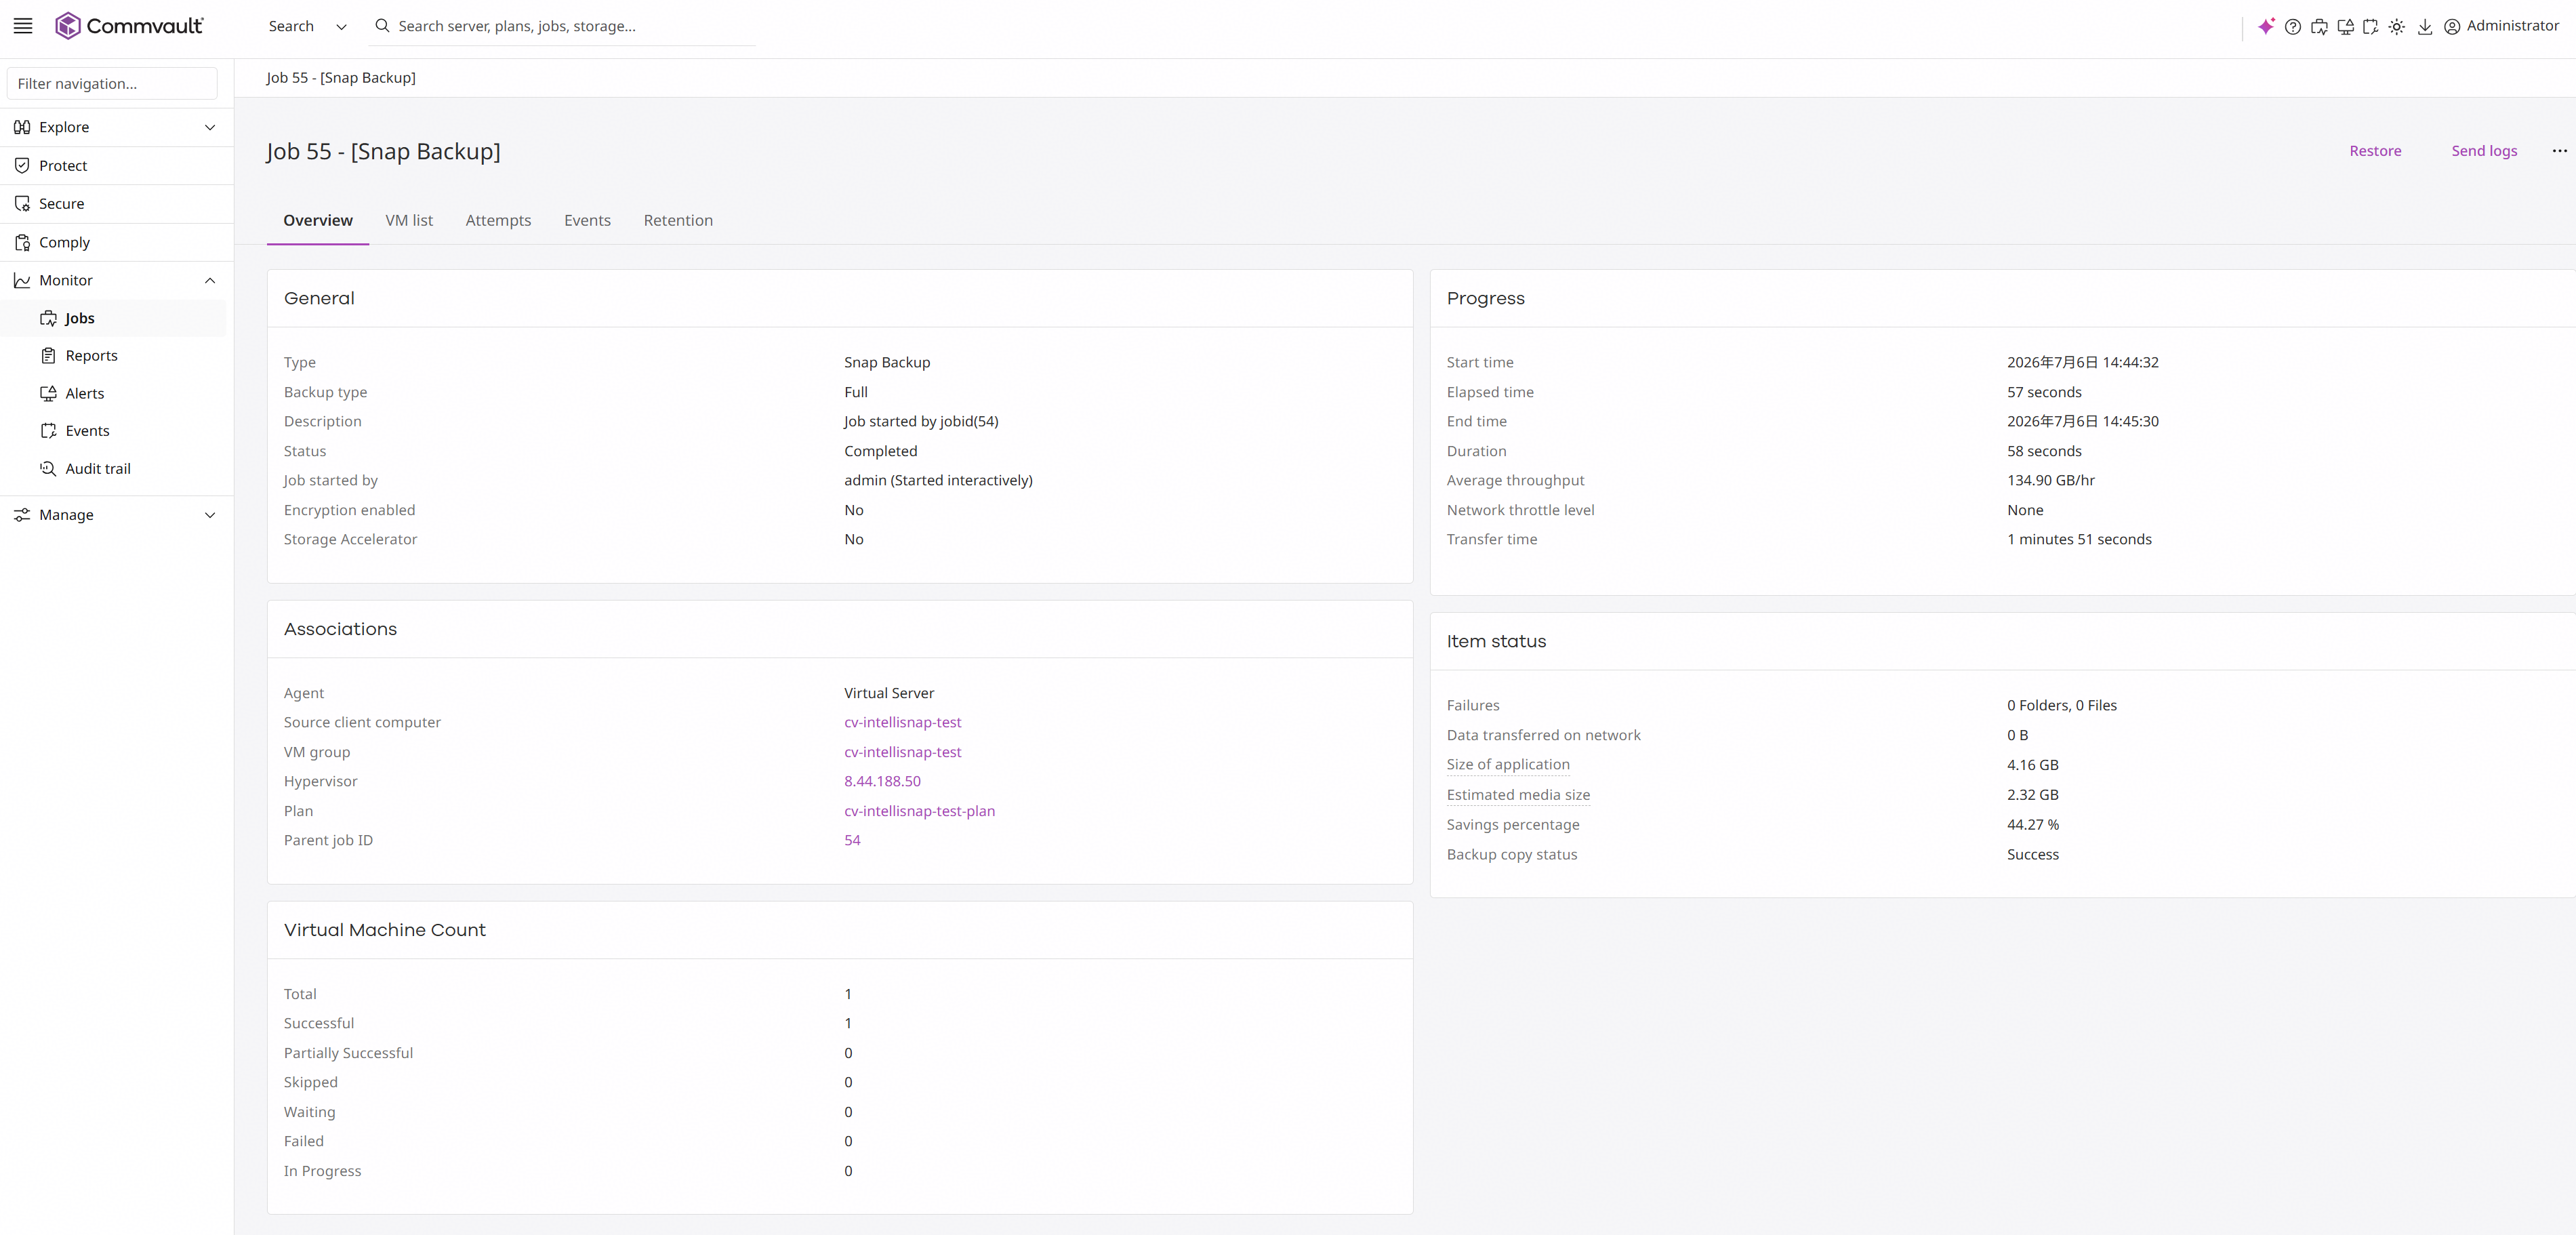Click the search magnifier icon
The width and height of the screenshot is (2576, 1235).
pyautogui.click(x=382, y=26)
